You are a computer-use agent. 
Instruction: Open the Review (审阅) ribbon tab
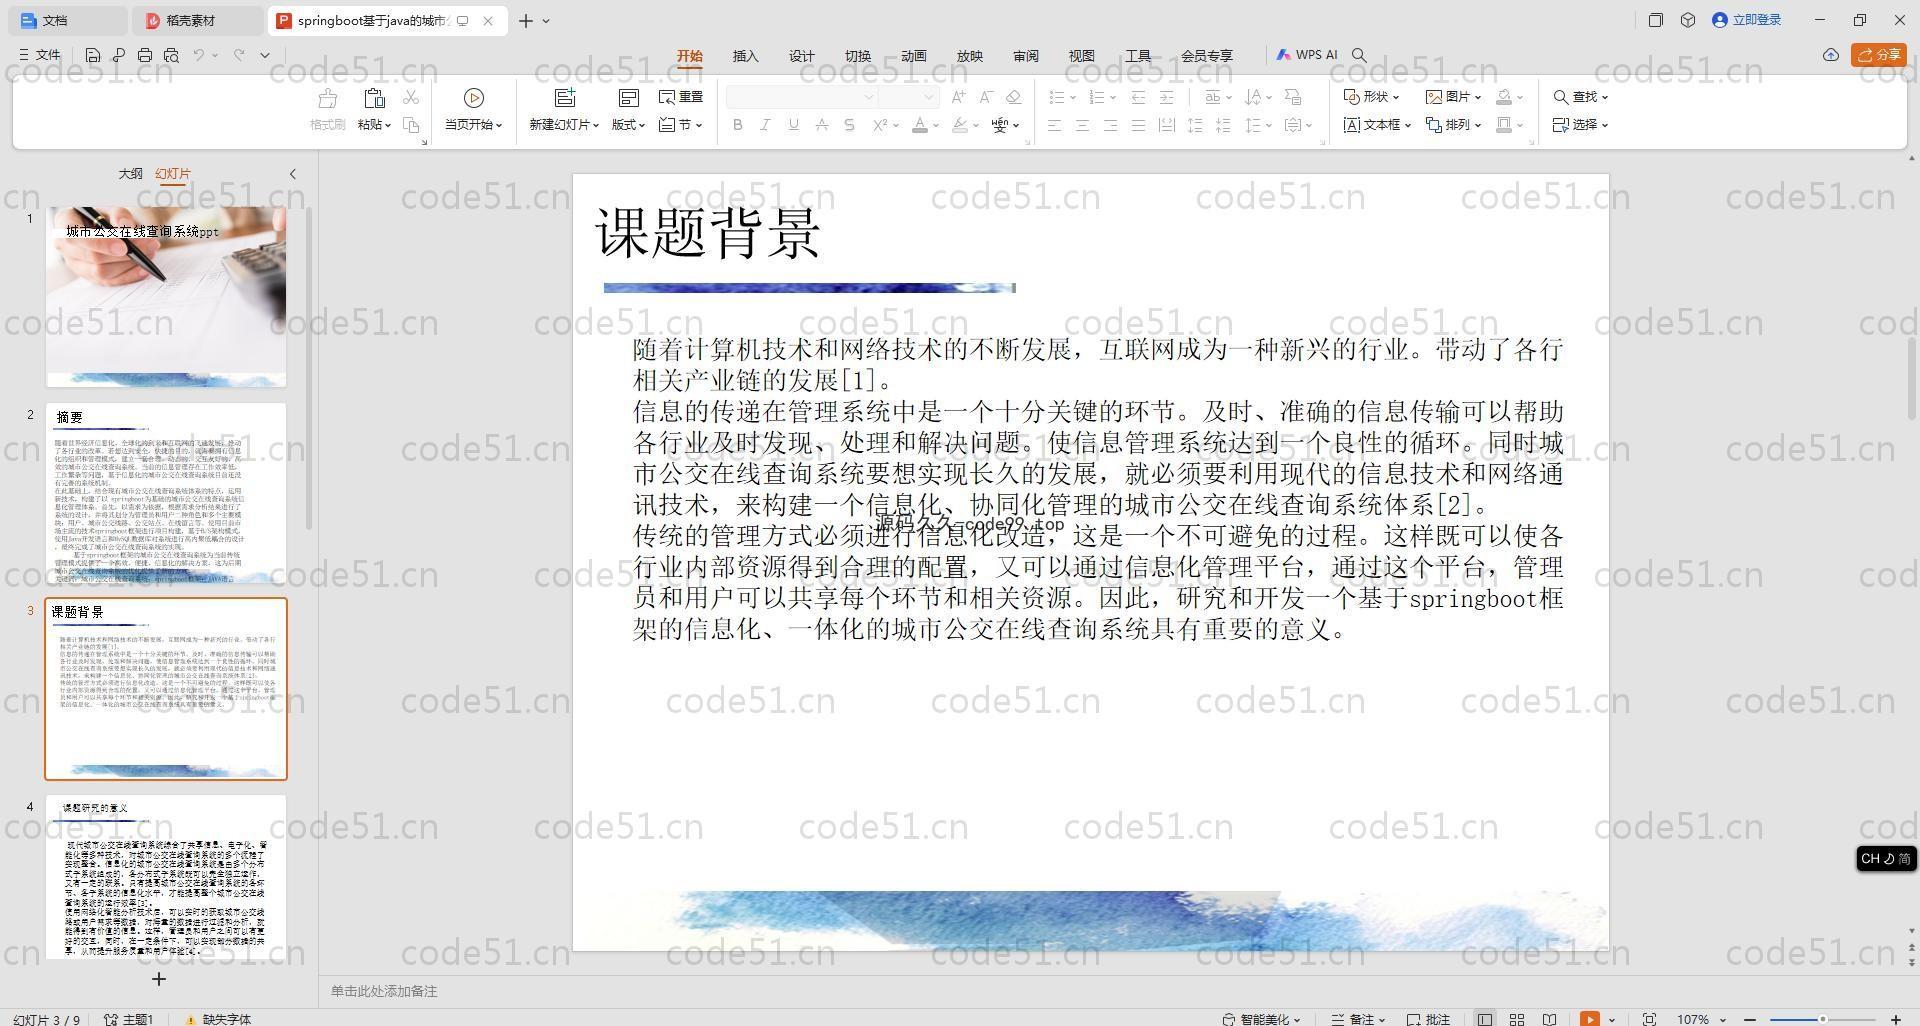(1025, 56)
